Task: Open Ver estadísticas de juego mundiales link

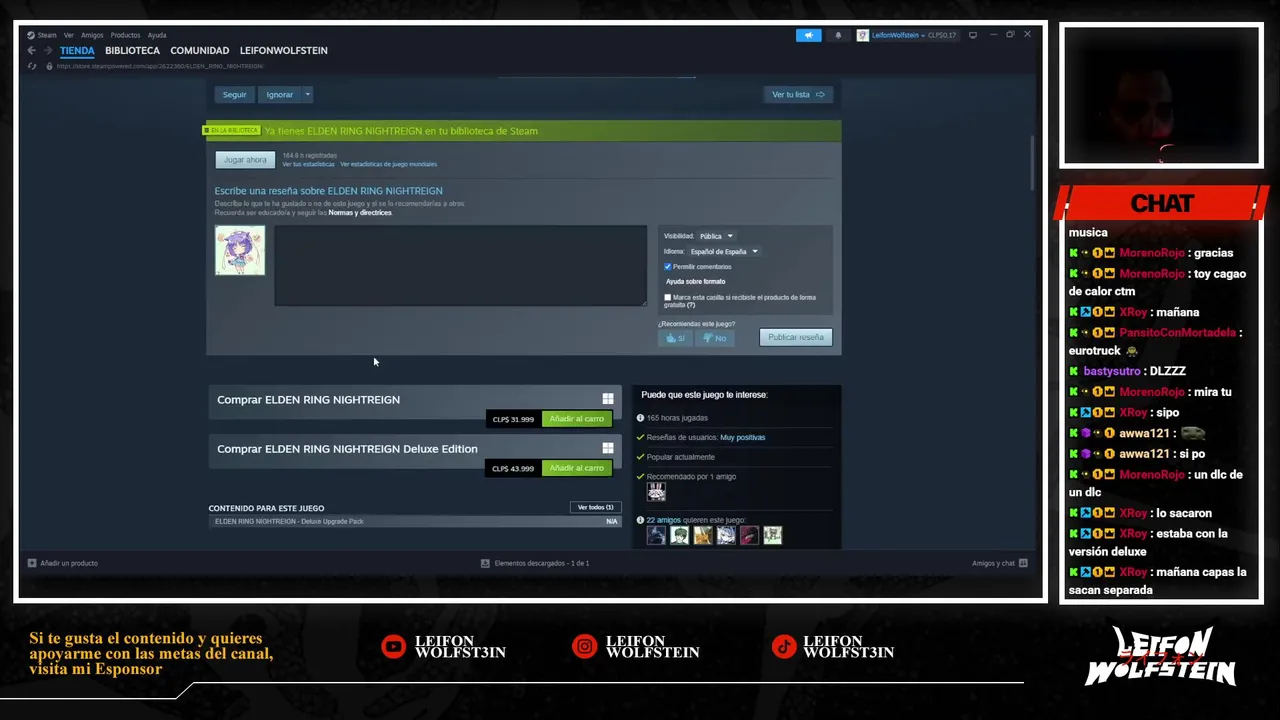Action: point(388,164)
